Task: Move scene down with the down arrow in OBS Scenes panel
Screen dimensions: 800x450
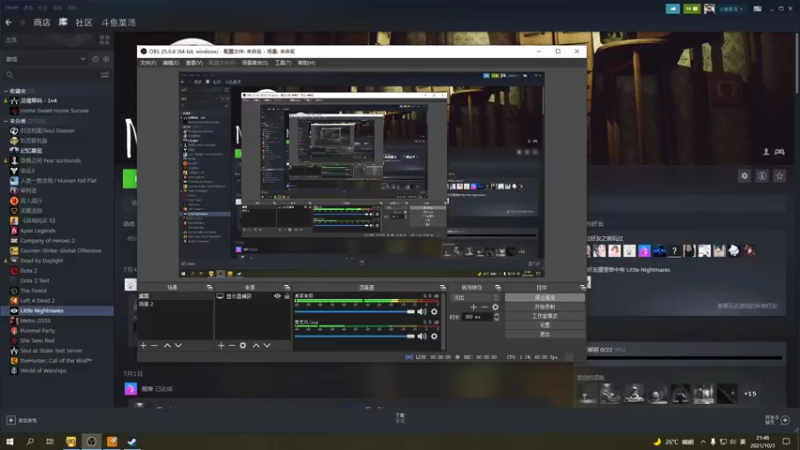Action: 178,345
